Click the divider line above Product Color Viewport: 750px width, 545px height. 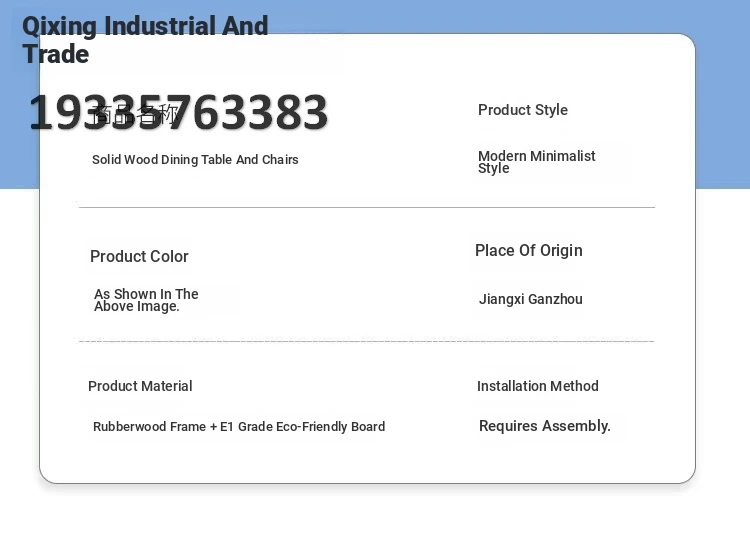click(x=366, y=207)
